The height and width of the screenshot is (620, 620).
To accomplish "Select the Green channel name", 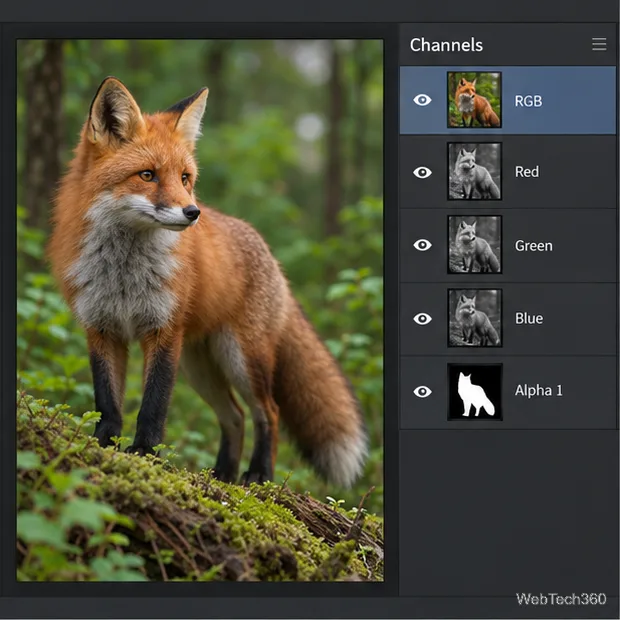I will (533, 246).
